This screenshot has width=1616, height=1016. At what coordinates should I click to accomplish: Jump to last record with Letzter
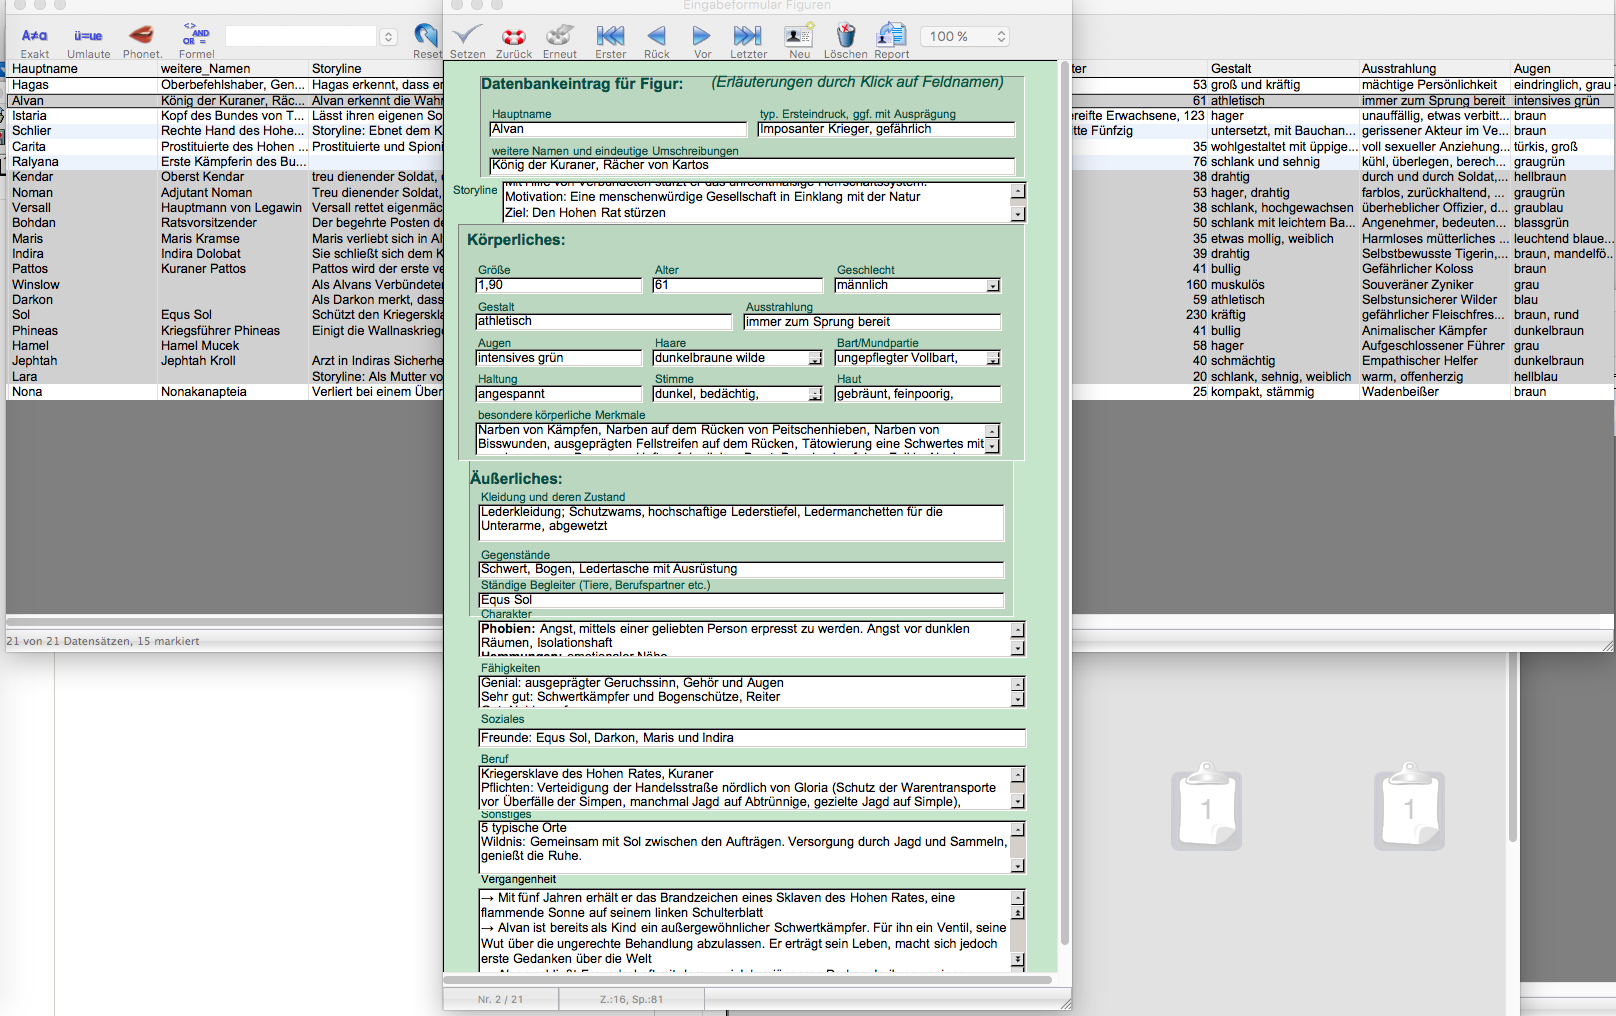748,41
